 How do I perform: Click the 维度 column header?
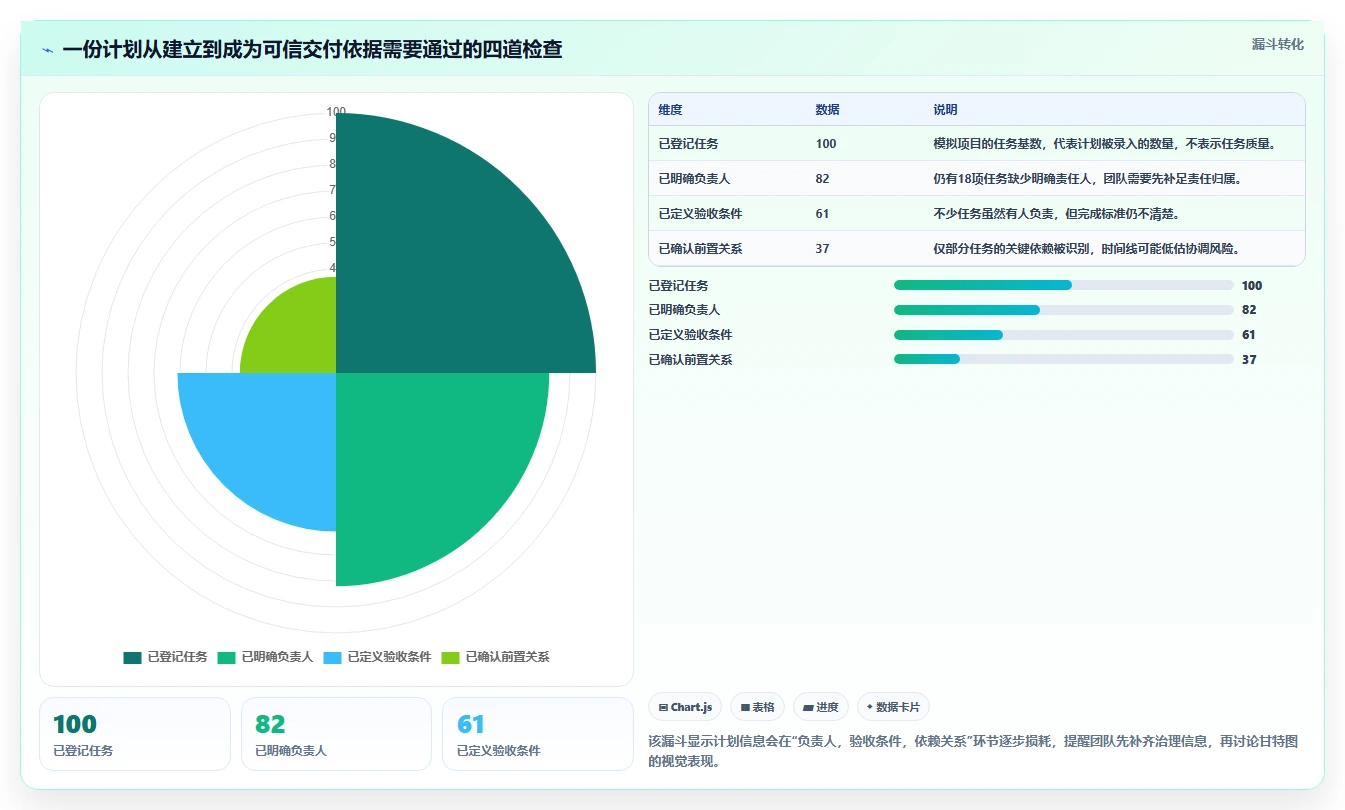[670, 109]
